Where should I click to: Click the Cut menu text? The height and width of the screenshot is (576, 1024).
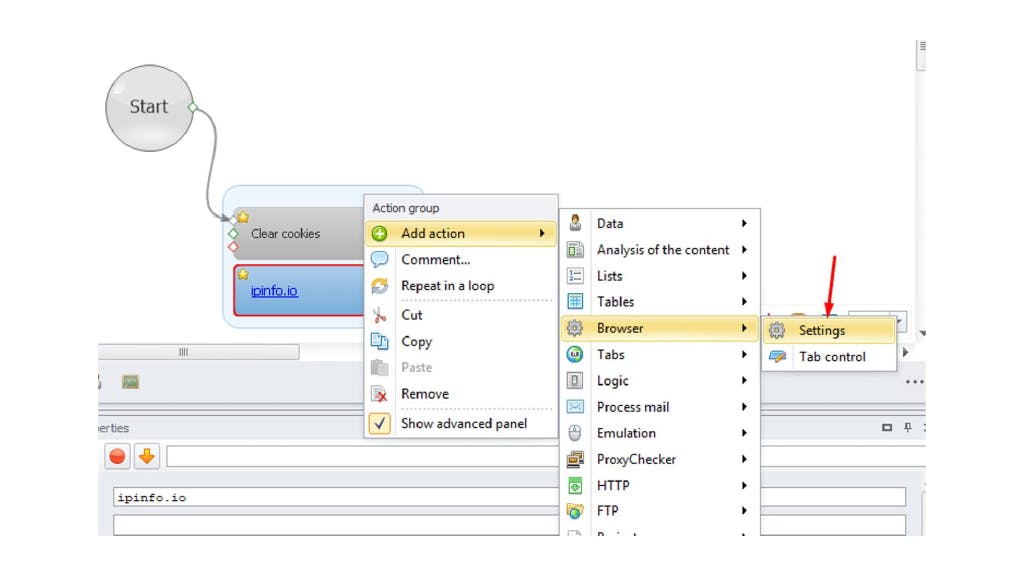[x=411, y=315]
